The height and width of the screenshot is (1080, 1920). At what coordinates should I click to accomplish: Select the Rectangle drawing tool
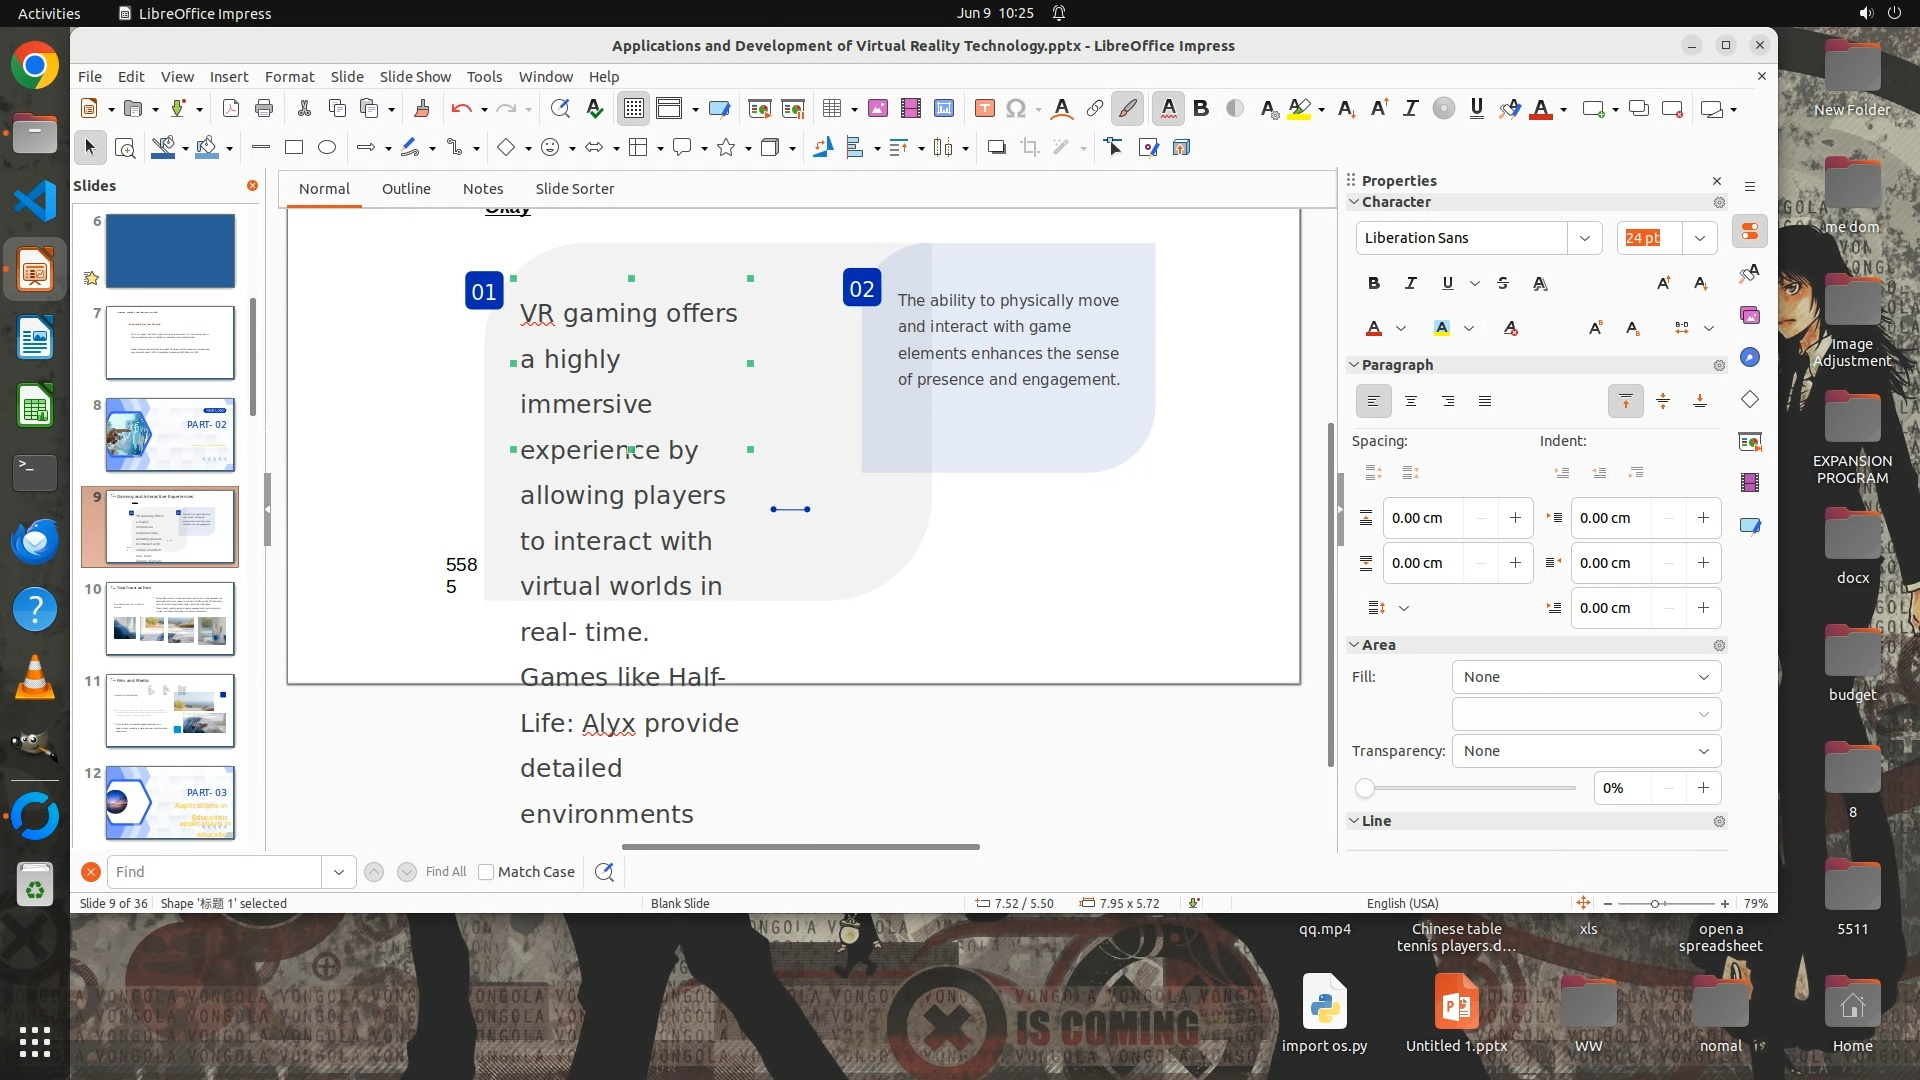[x=294, y=148]
